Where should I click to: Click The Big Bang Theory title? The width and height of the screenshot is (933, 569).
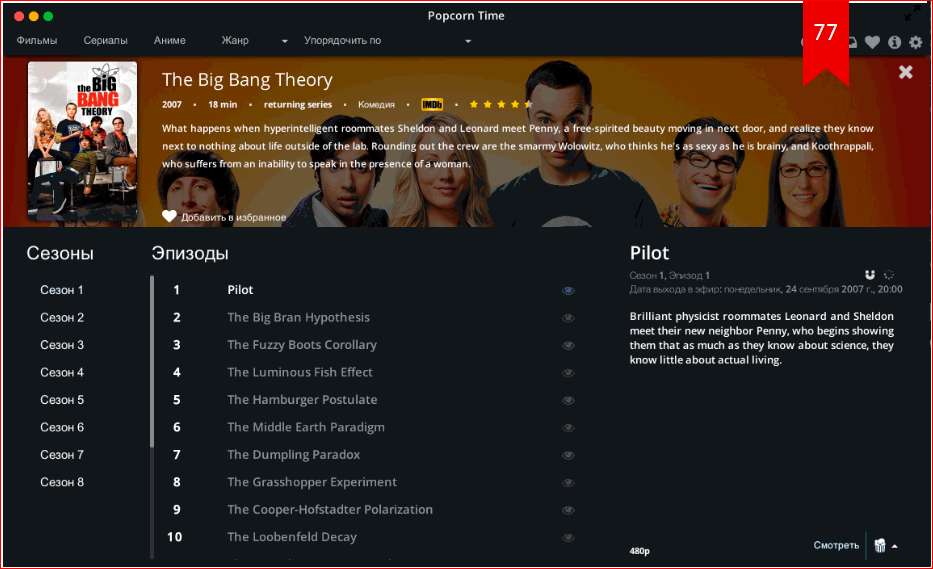(247, 80)
